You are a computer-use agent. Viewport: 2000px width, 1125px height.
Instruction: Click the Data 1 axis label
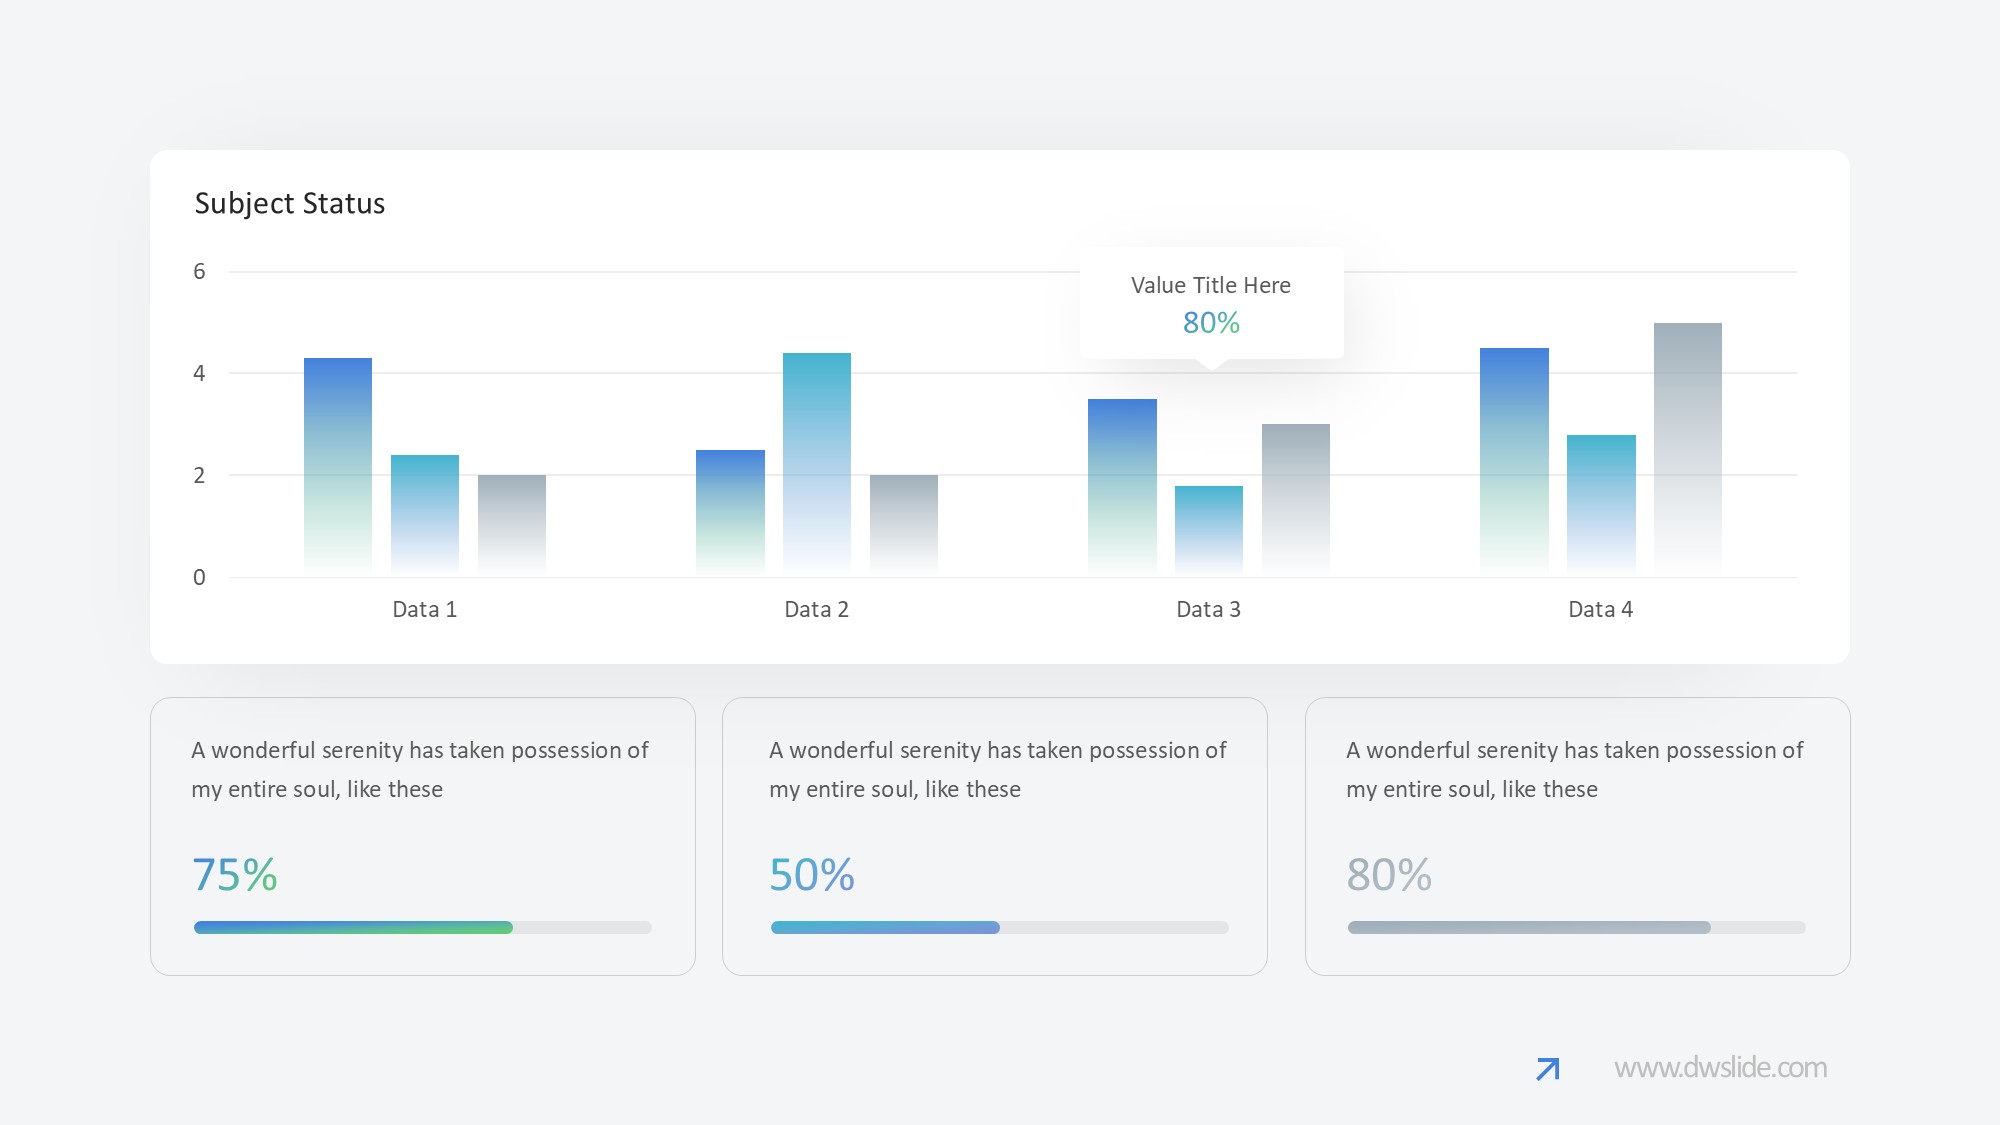[424, 609]
